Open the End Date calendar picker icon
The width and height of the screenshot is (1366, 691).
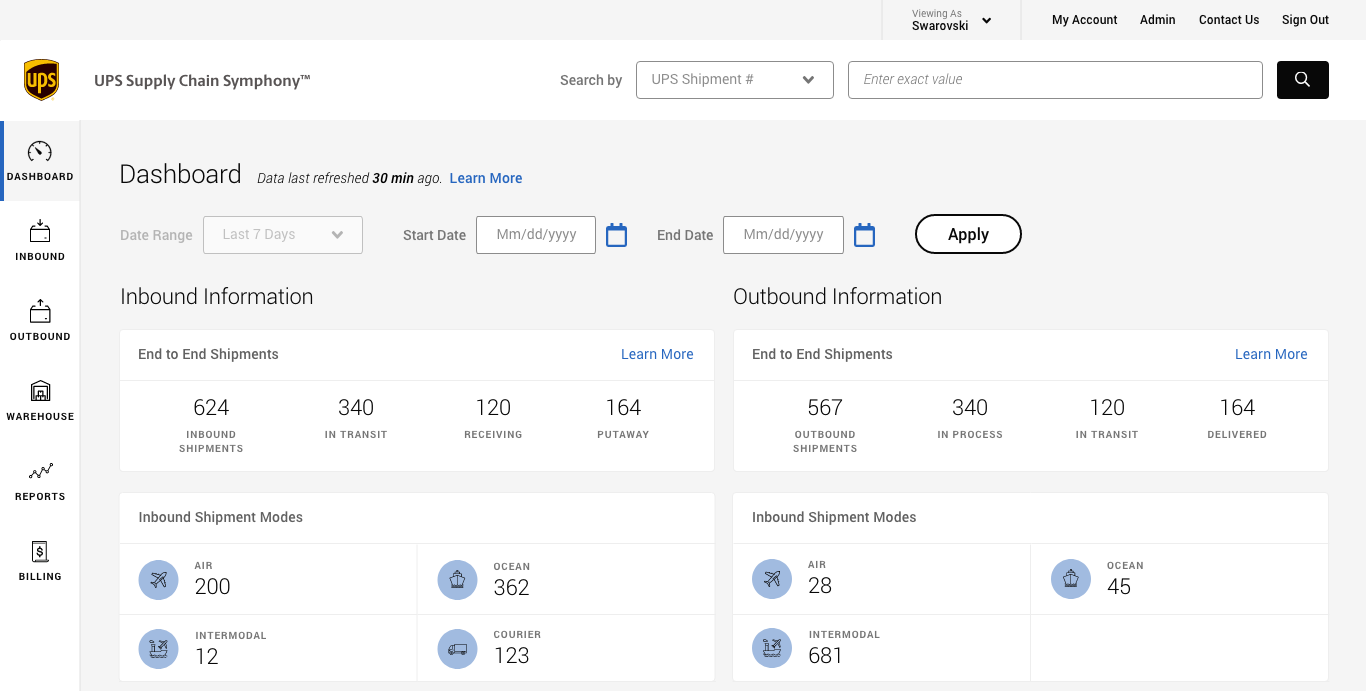point(865,236)
